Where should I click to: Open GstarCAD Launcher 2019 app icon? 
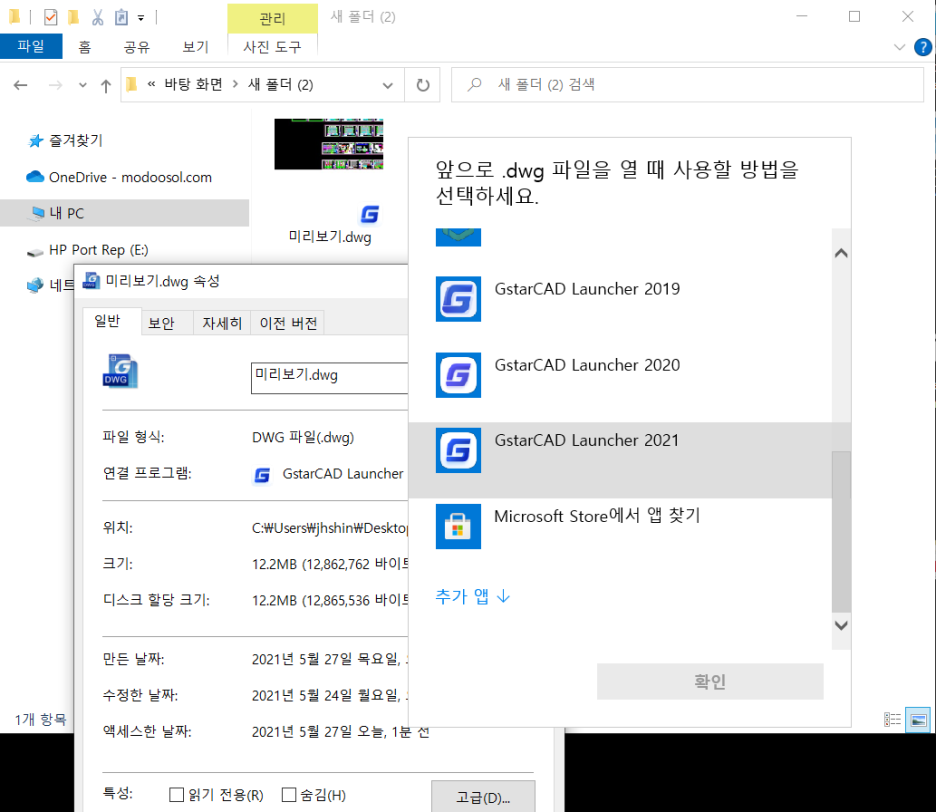click(x=458, y=299)
